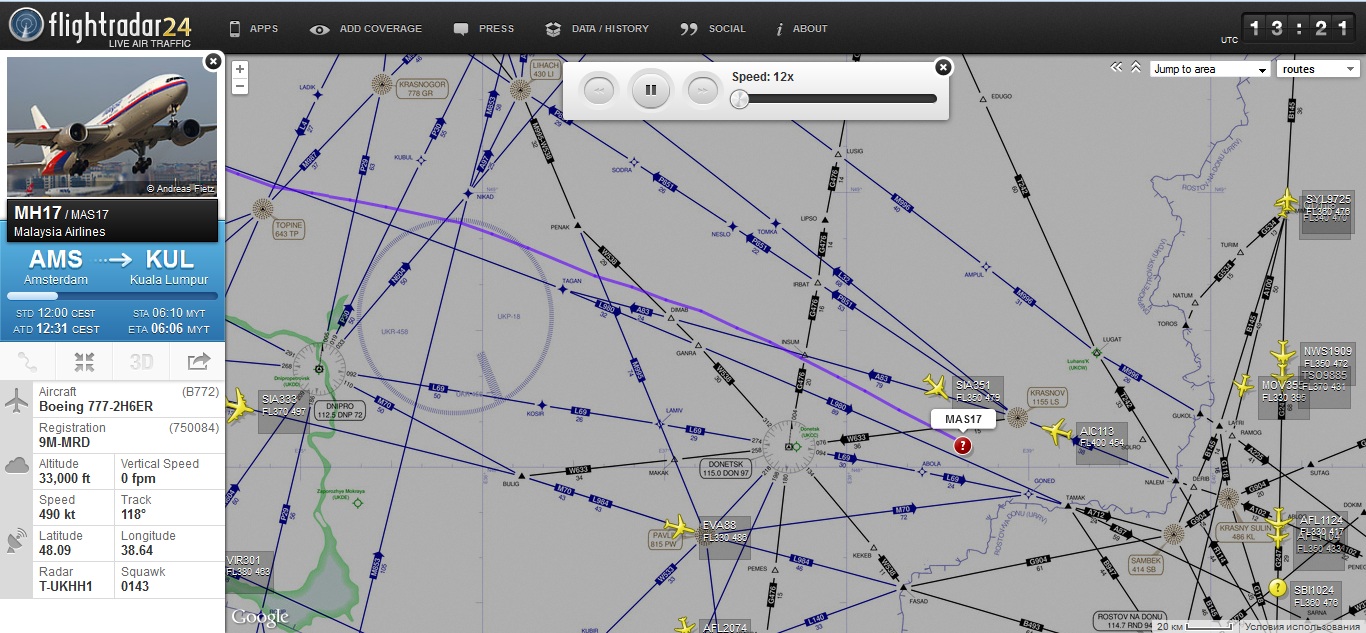Open the DATA / HISTORY menu

point(598,29)
